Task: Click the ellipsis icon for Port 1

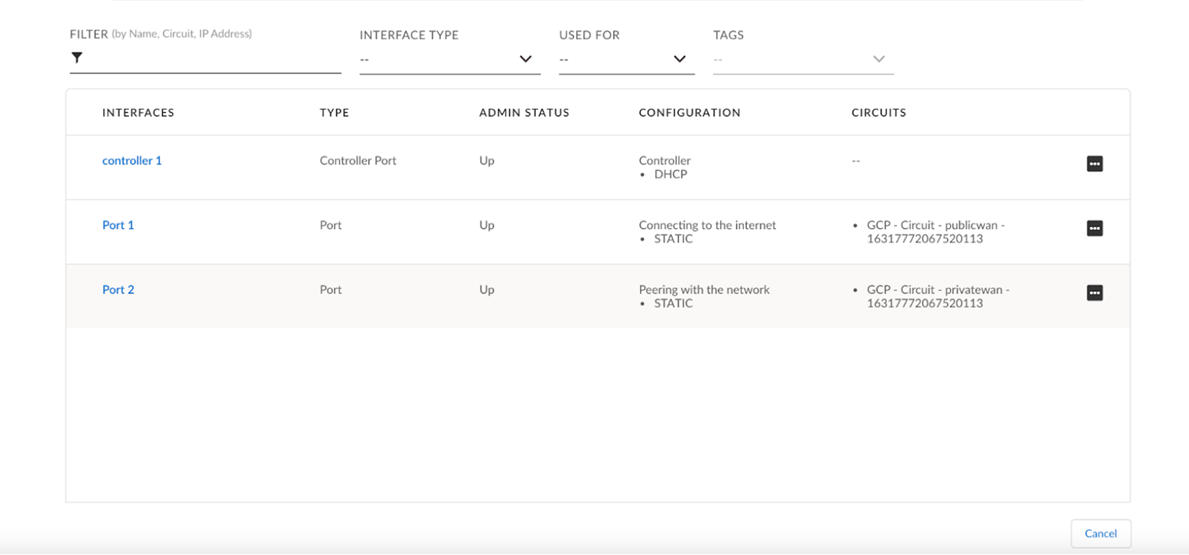Action: coord(1094,228)
